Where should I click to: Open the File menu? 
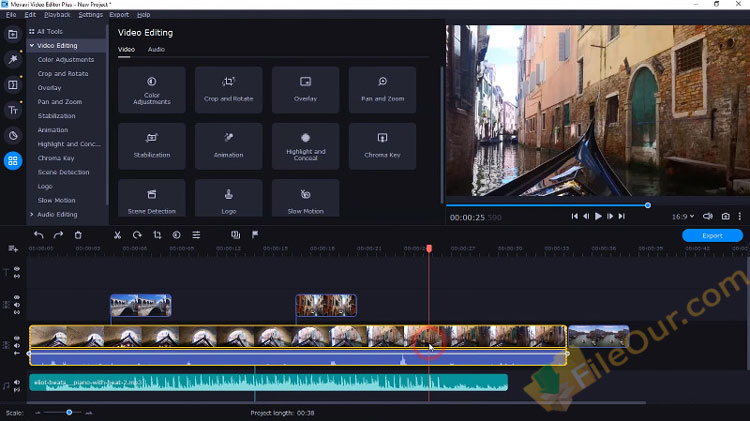[x=11, y=15]
